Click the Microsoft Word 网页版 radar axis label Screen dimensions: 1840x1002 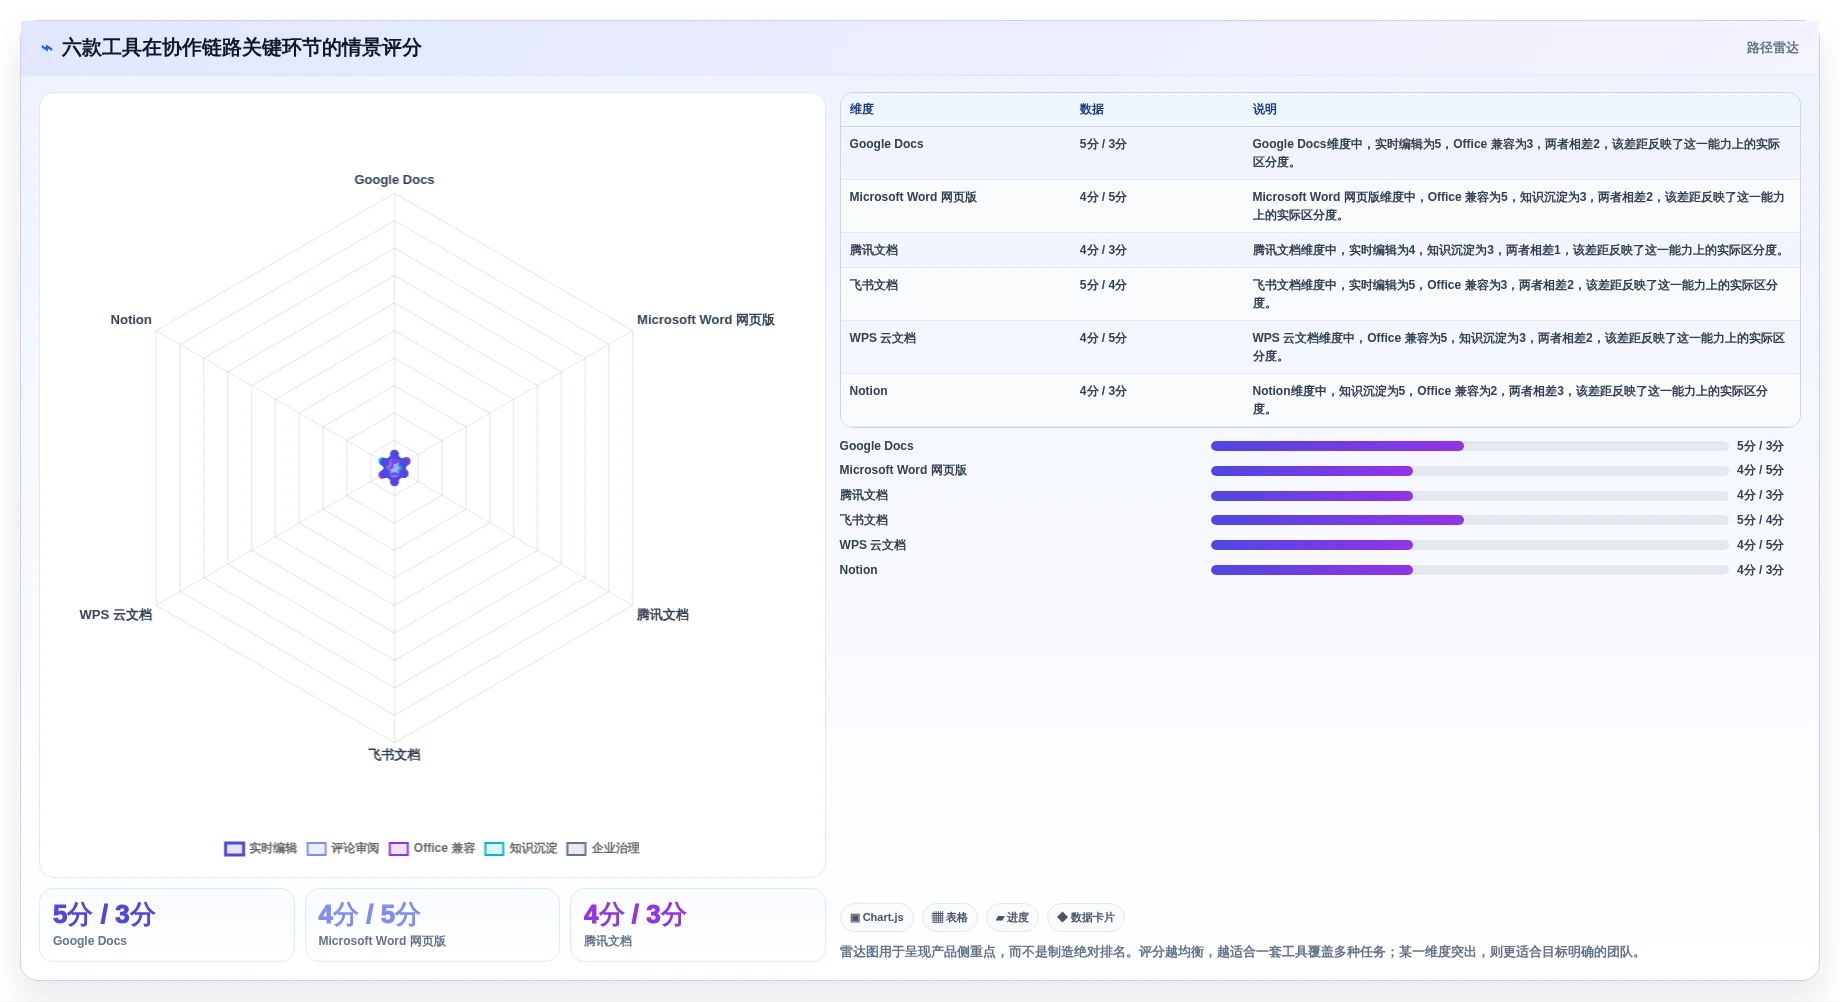[x=706, y=320]
